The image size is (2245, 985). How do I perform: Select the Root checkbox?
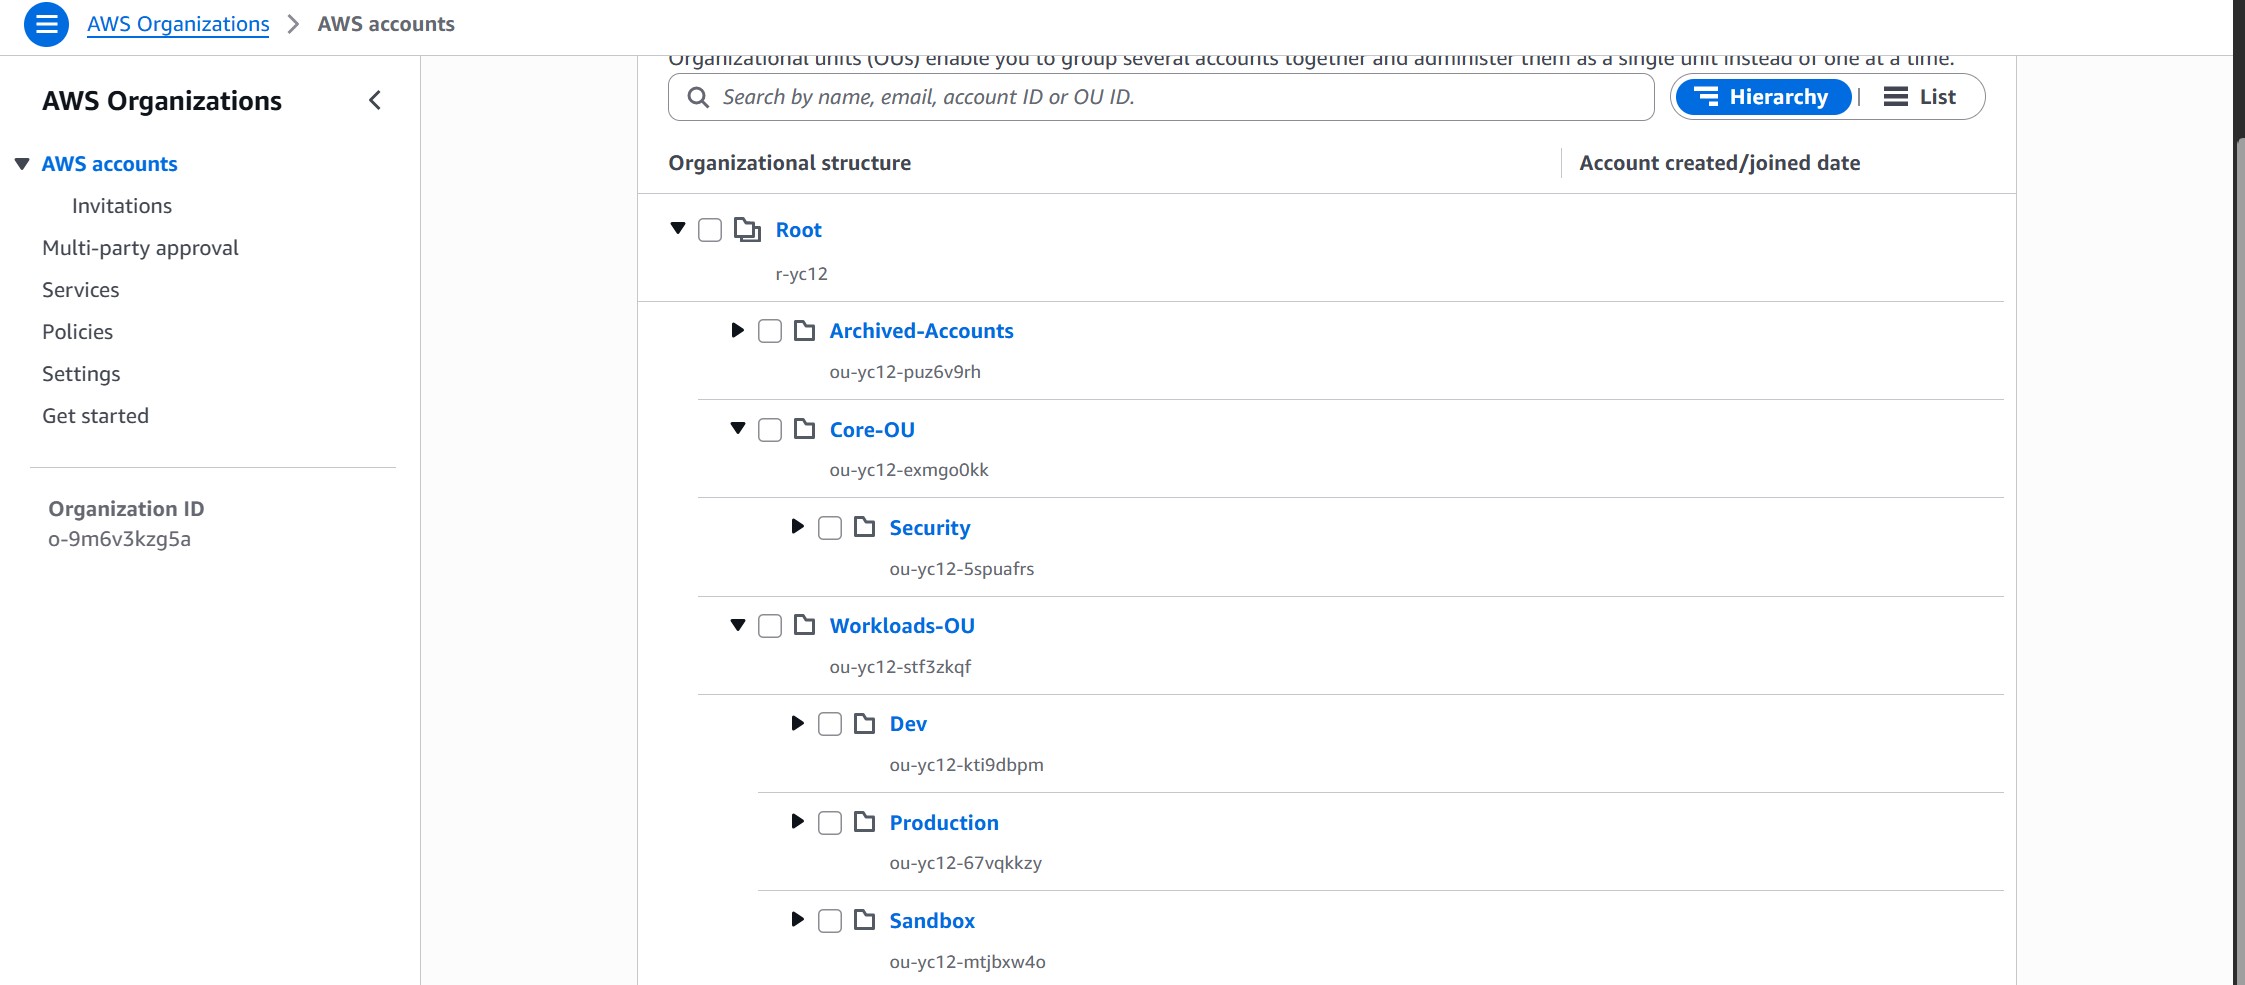tap(710, 230)
